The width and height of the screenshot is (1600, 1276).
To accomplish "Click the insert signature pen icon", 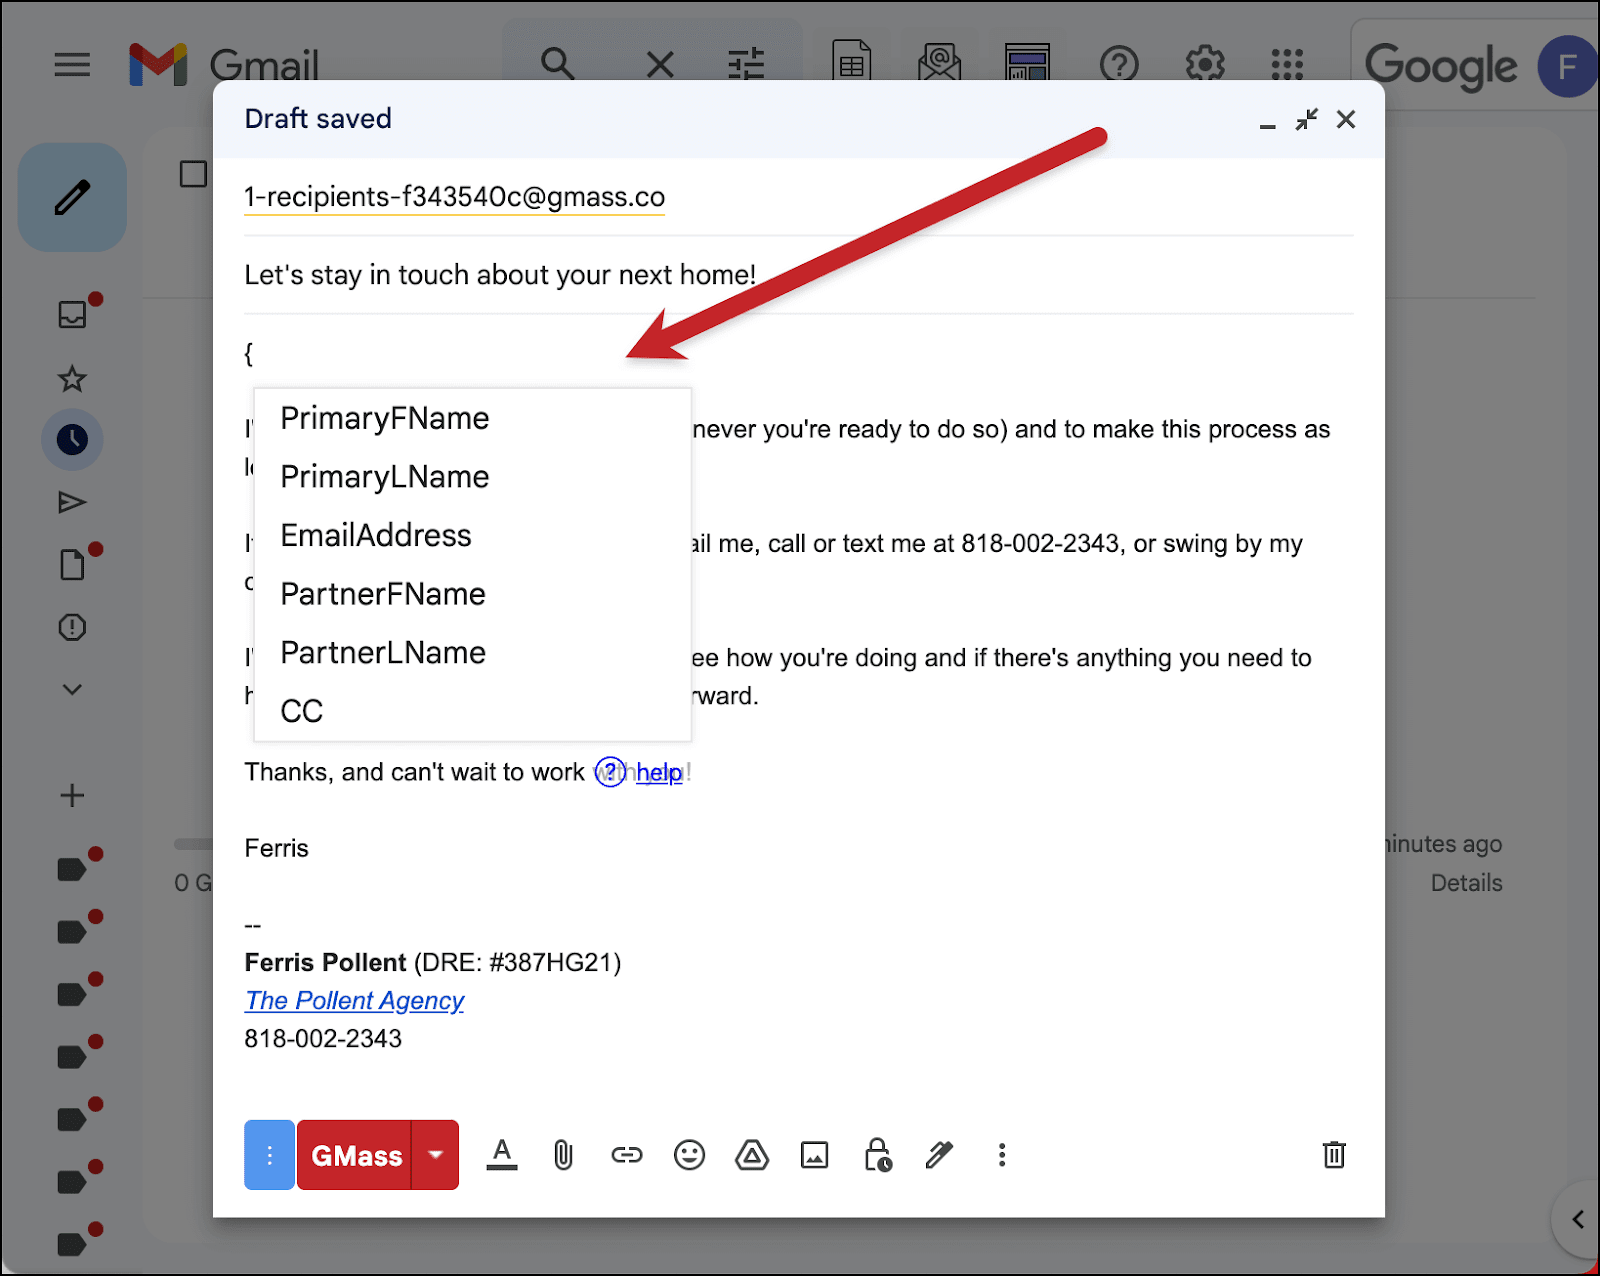I will pyautogui.click(x=939, y=1155).
